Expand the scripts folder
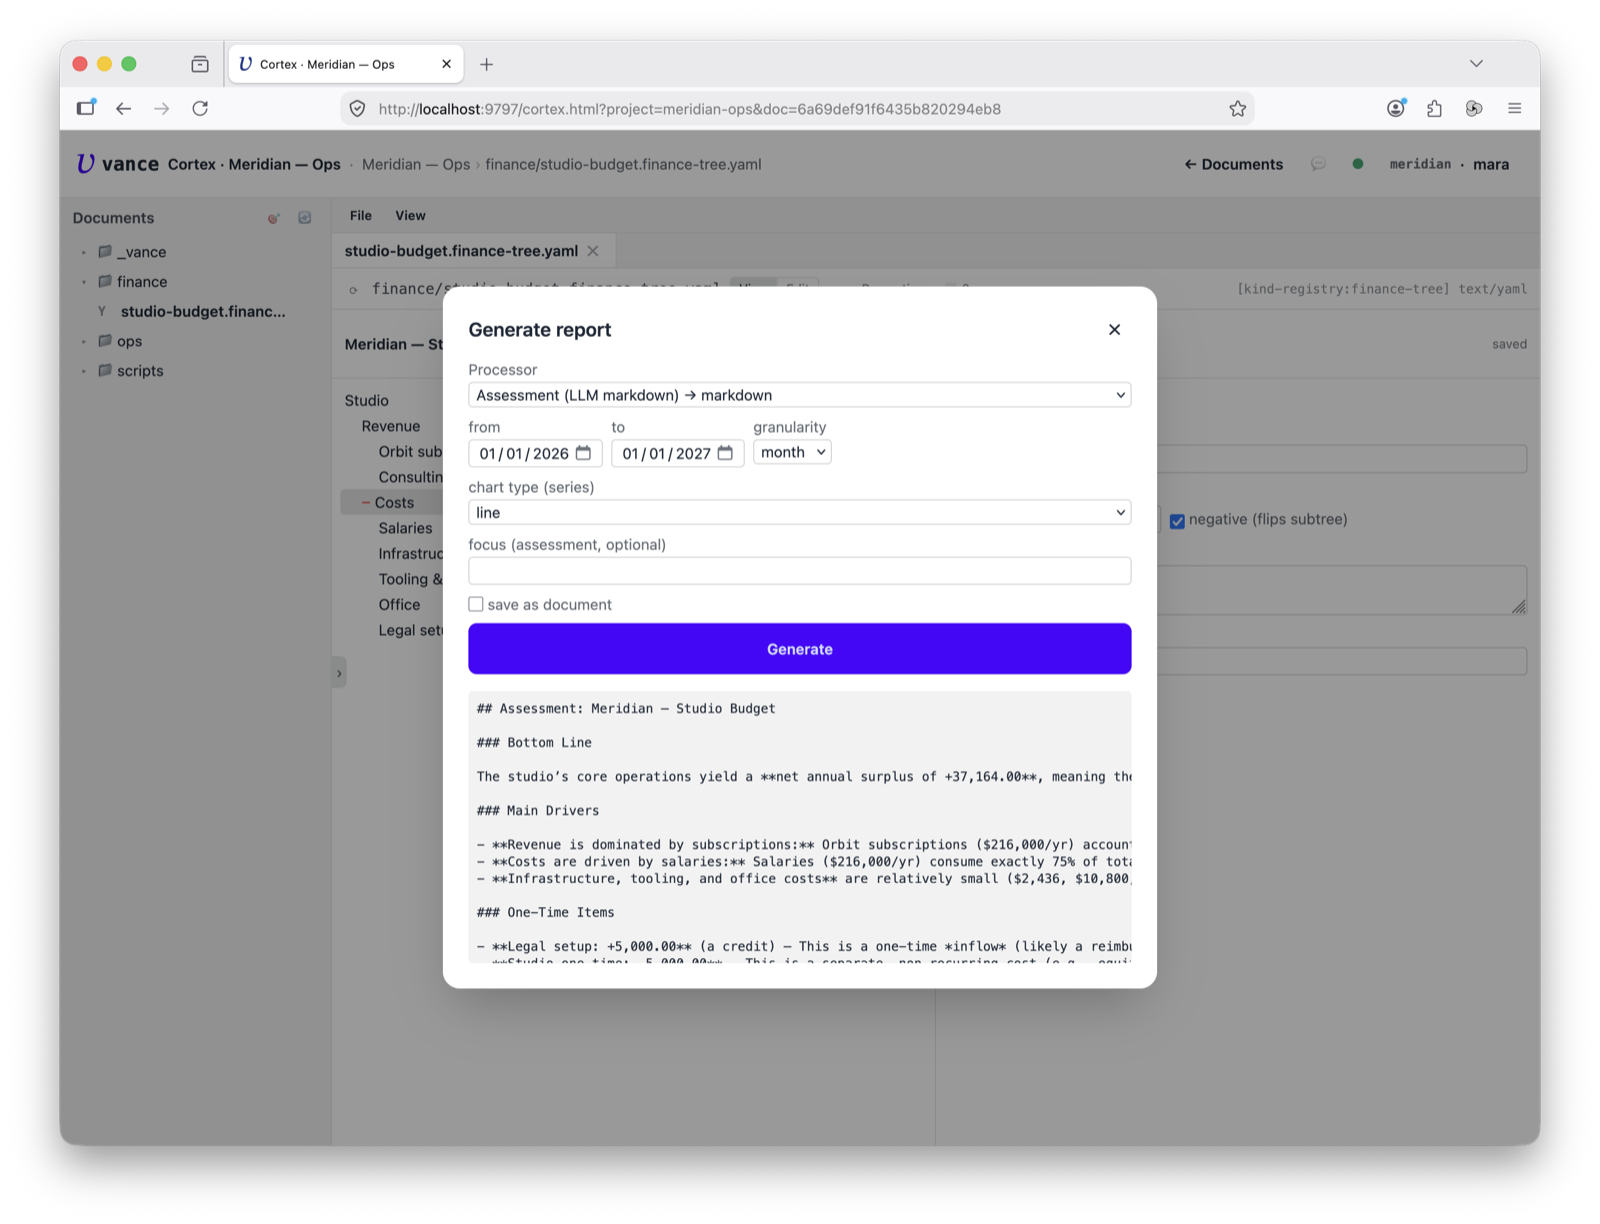 84,371
